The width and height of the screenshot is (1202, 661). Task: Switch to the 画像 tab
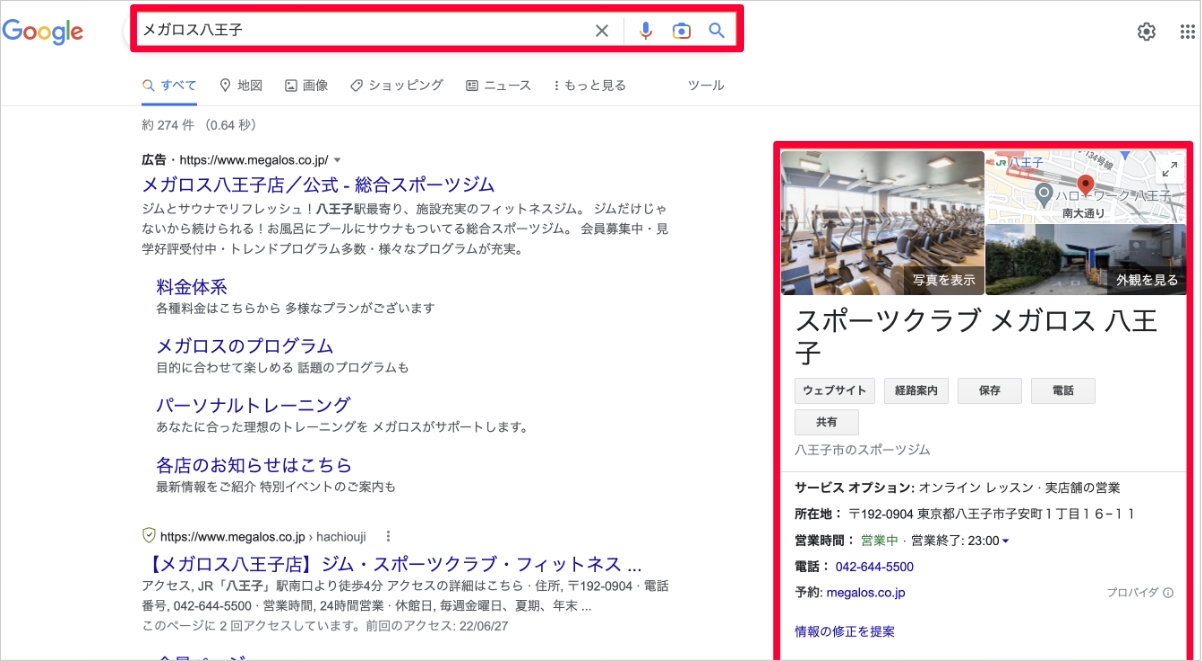[306, 86]
